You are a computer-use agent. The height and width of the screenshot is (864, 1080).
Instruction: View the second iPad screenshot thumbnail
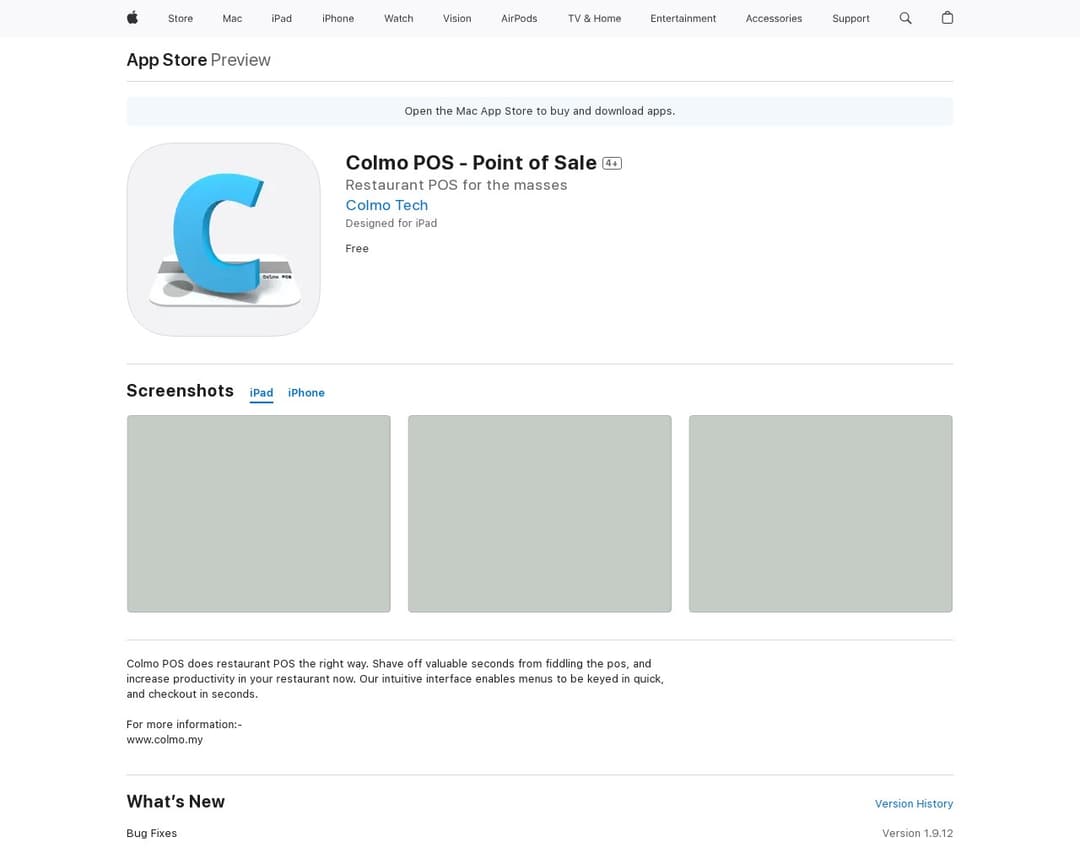point(539,513)
